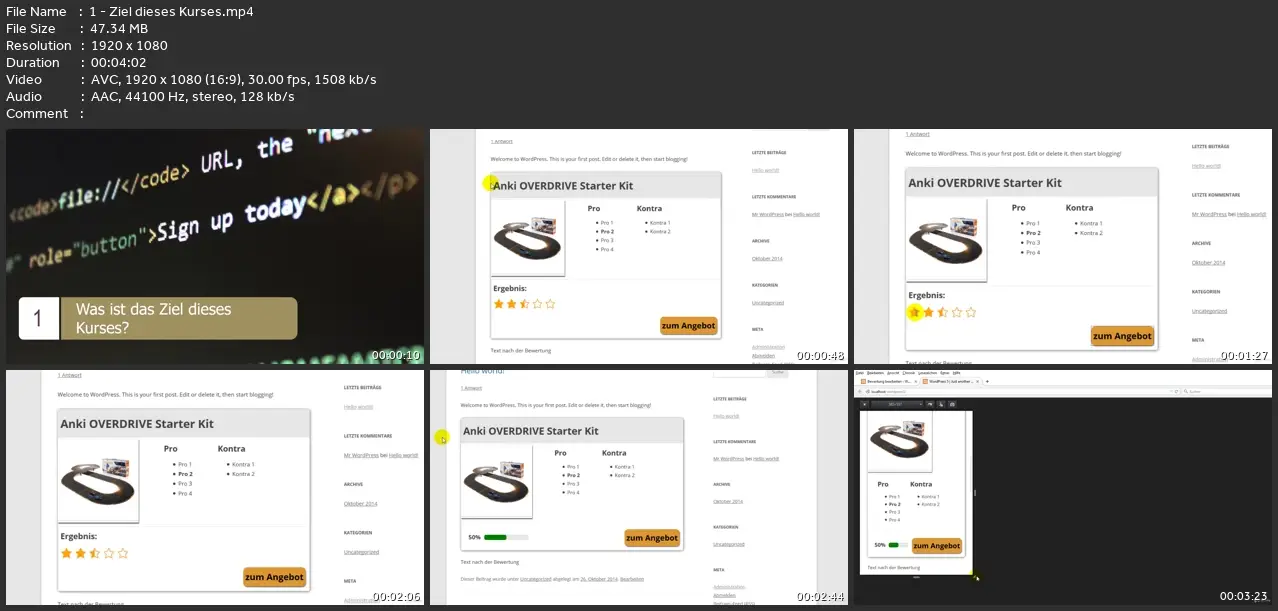Open 'Mr WordPress' link in the 00:02:44 frame
Viewport: 1278px width, 611px height.
(x=729, y=458)
